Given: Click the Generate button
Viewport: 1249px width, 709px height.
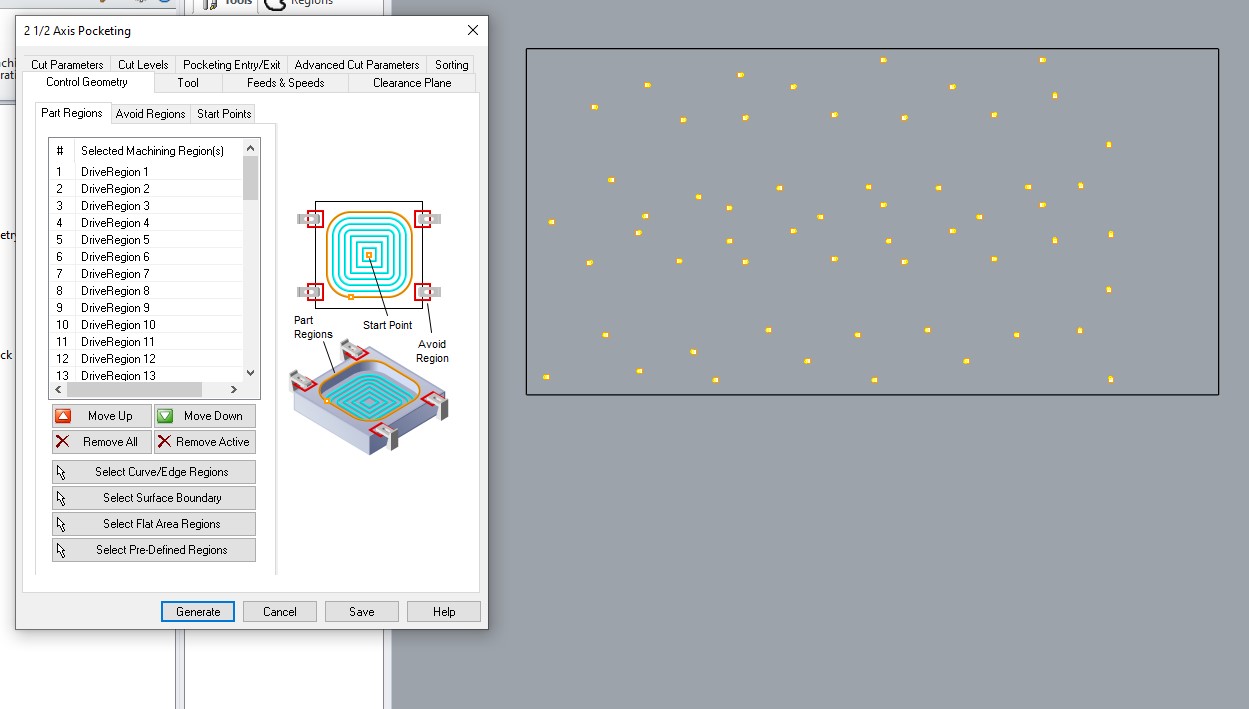Looking at the screenshot, I should 198,612.
